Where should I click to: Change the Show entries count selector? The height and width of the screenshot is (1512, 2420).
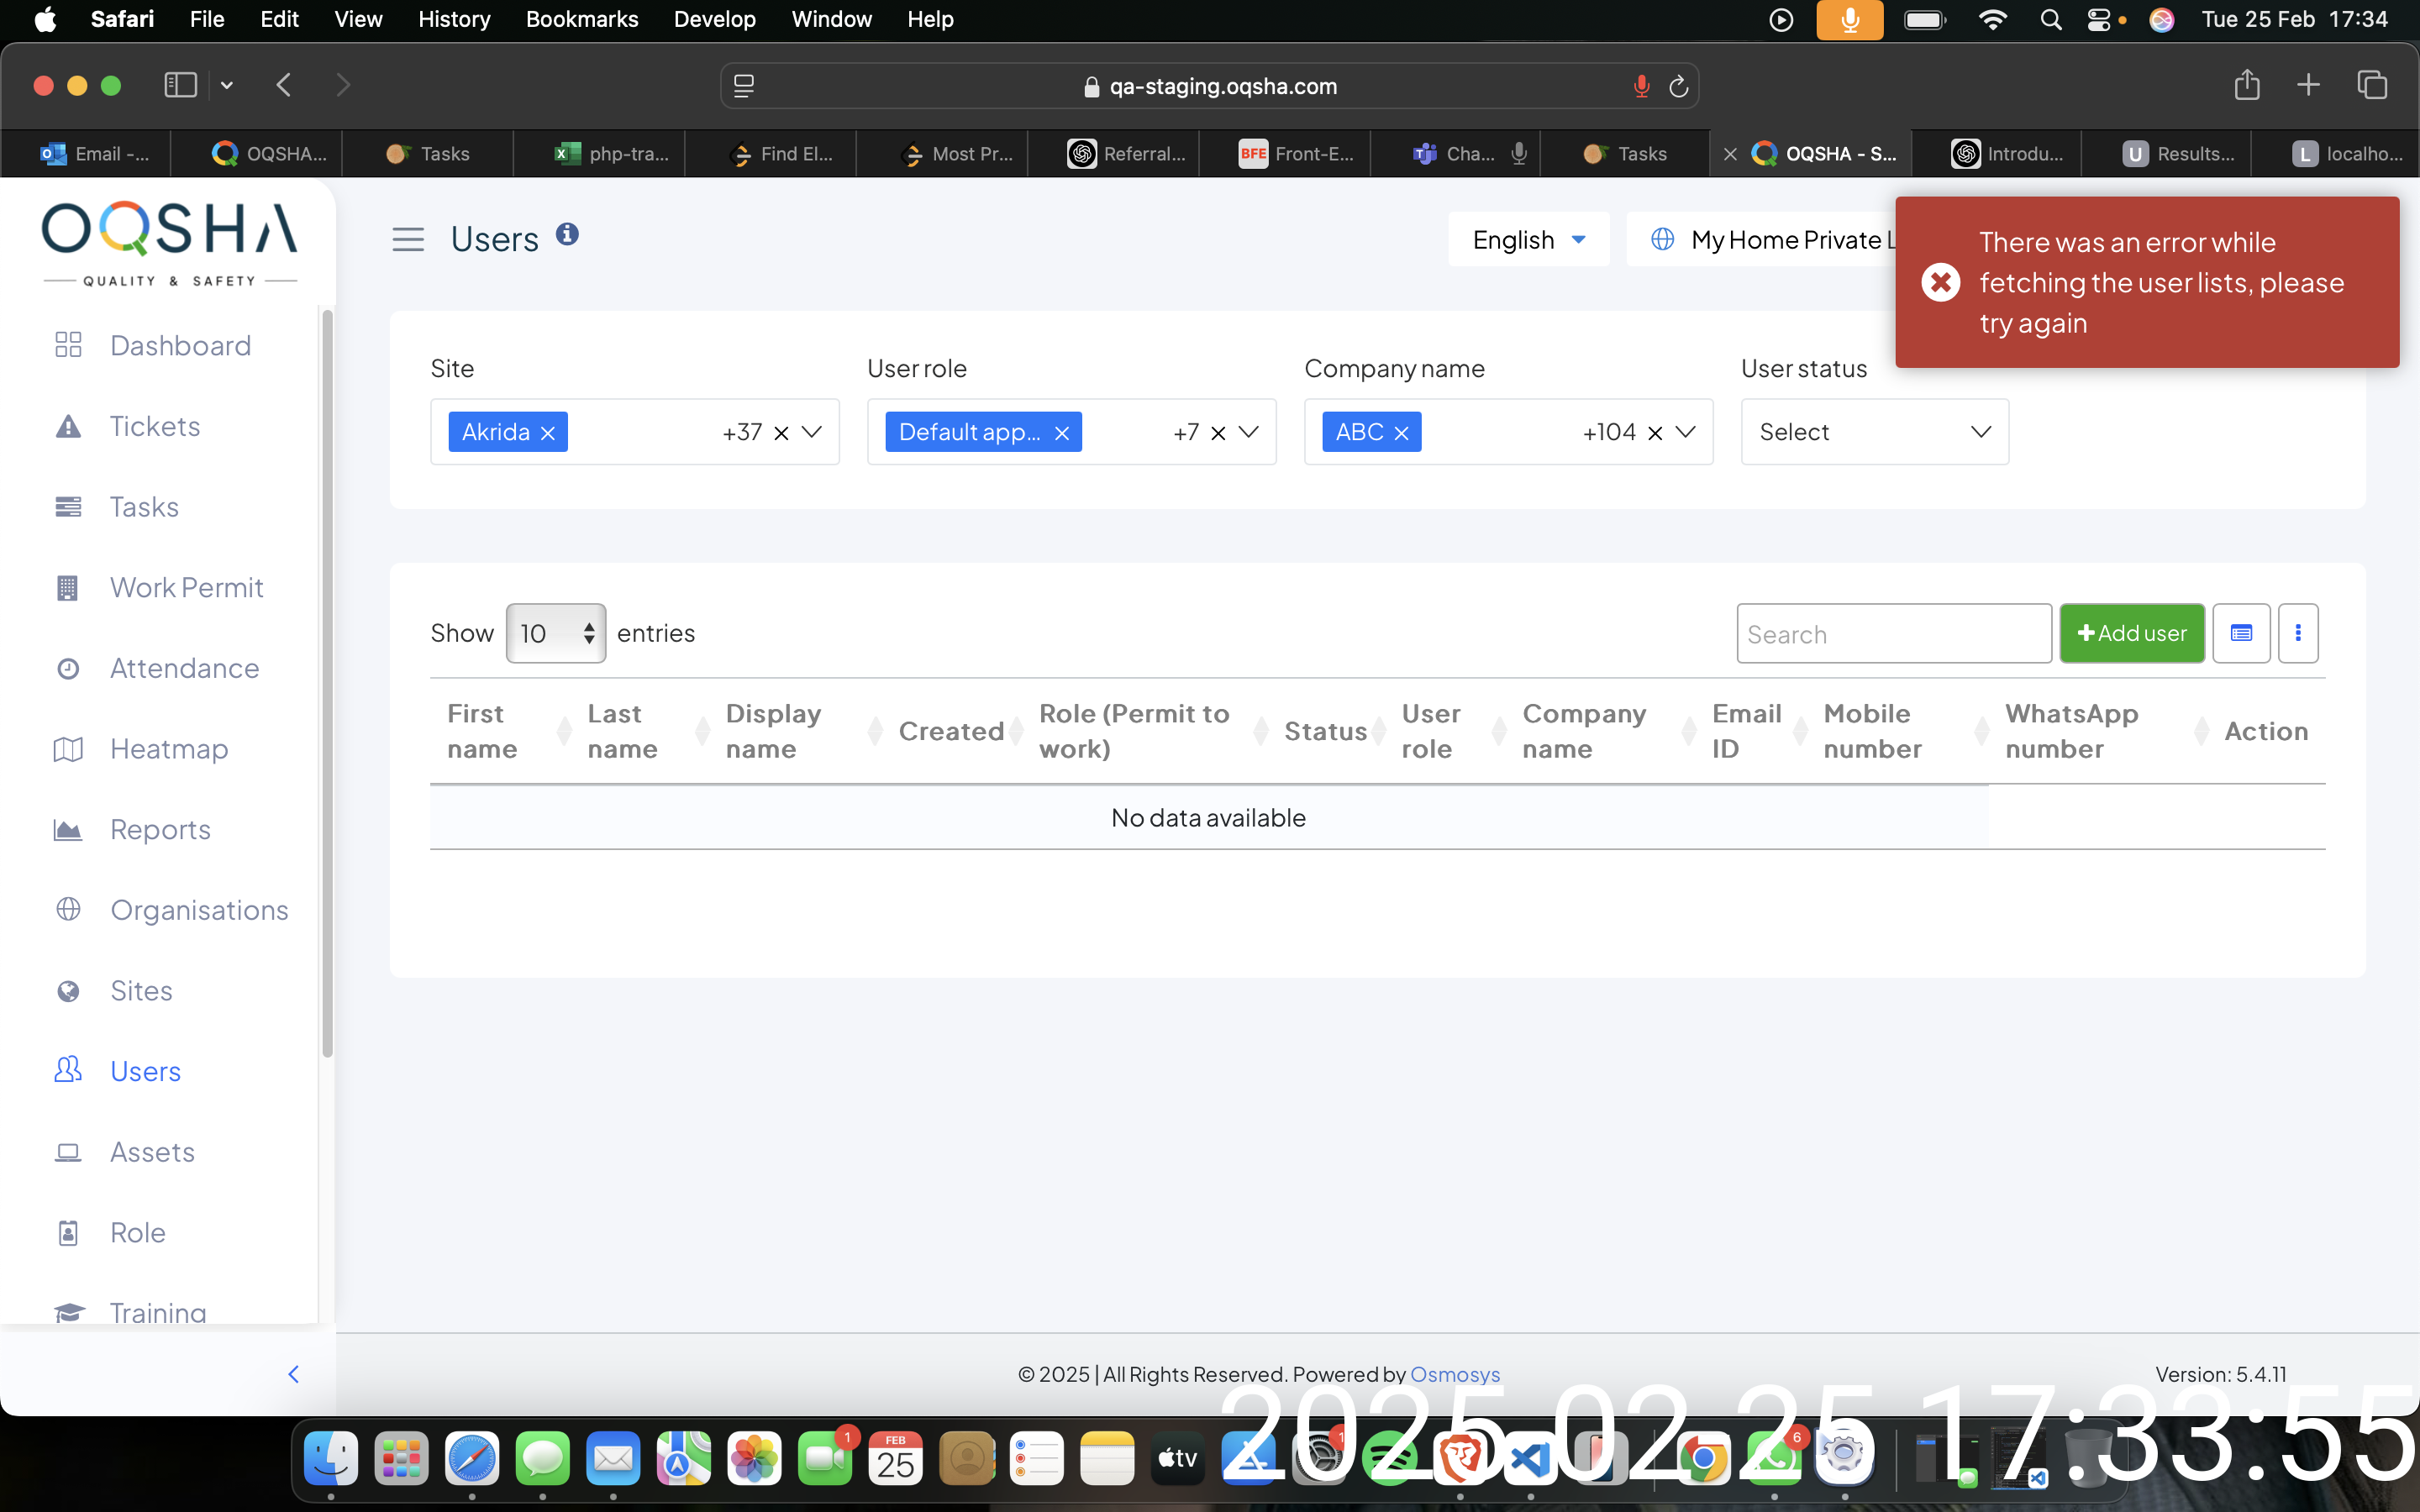[555, 633]
